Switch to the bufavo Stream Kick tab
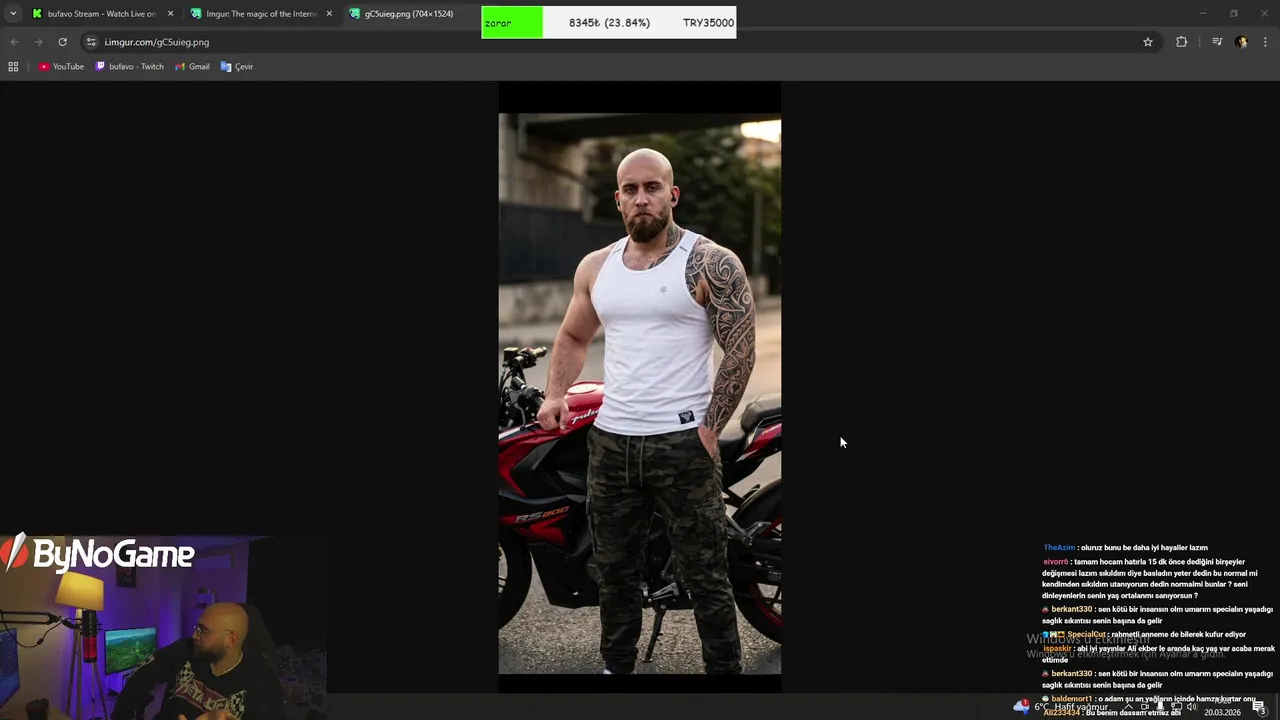Screen dimensions: 1280x720 [x=102, y=14]
